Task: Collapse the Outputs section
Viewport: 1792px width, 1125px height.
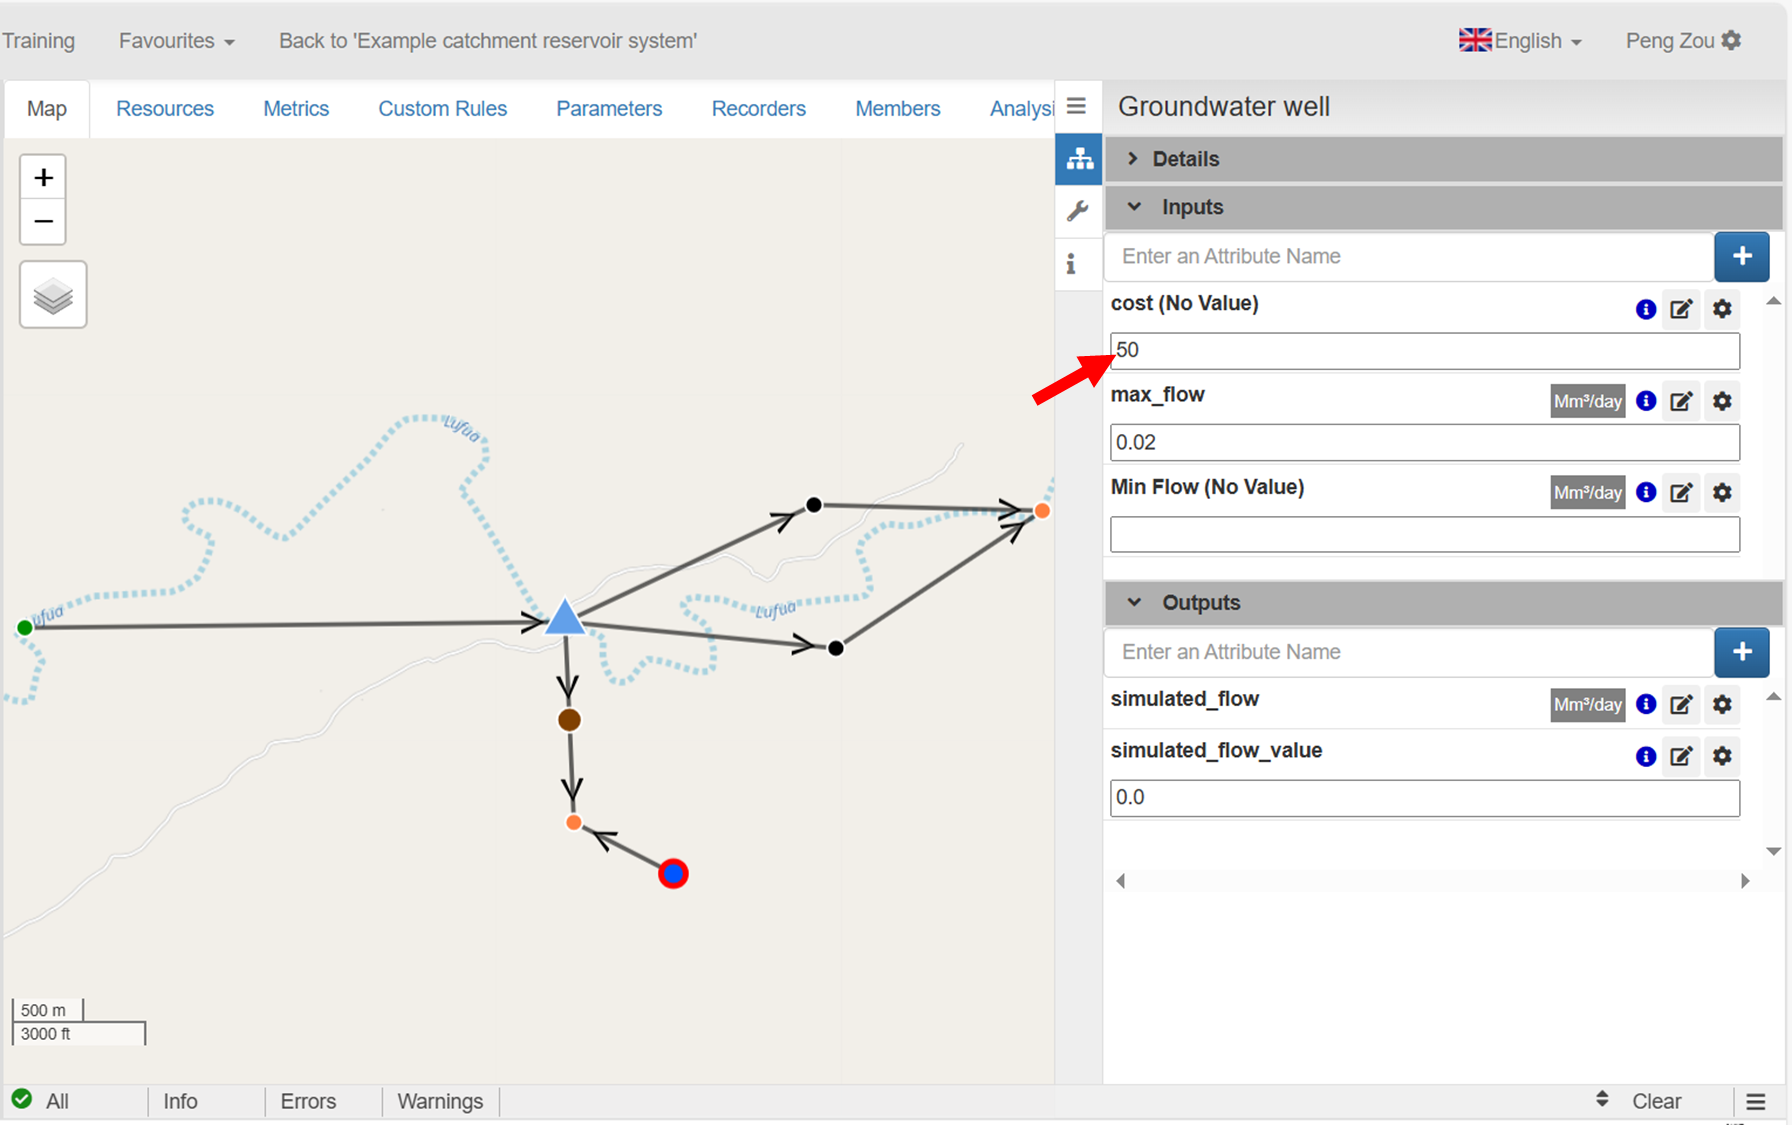Action: (1200, 603)
